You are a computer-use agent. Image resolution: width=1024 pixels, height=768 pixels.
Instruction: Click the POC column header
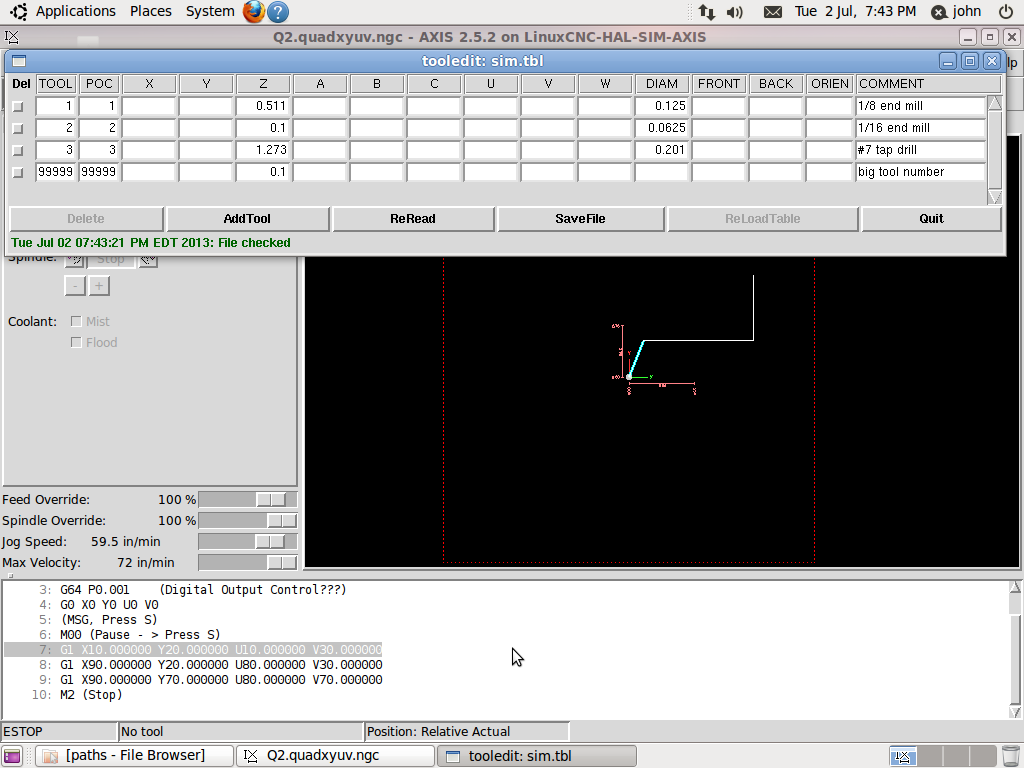99,84
